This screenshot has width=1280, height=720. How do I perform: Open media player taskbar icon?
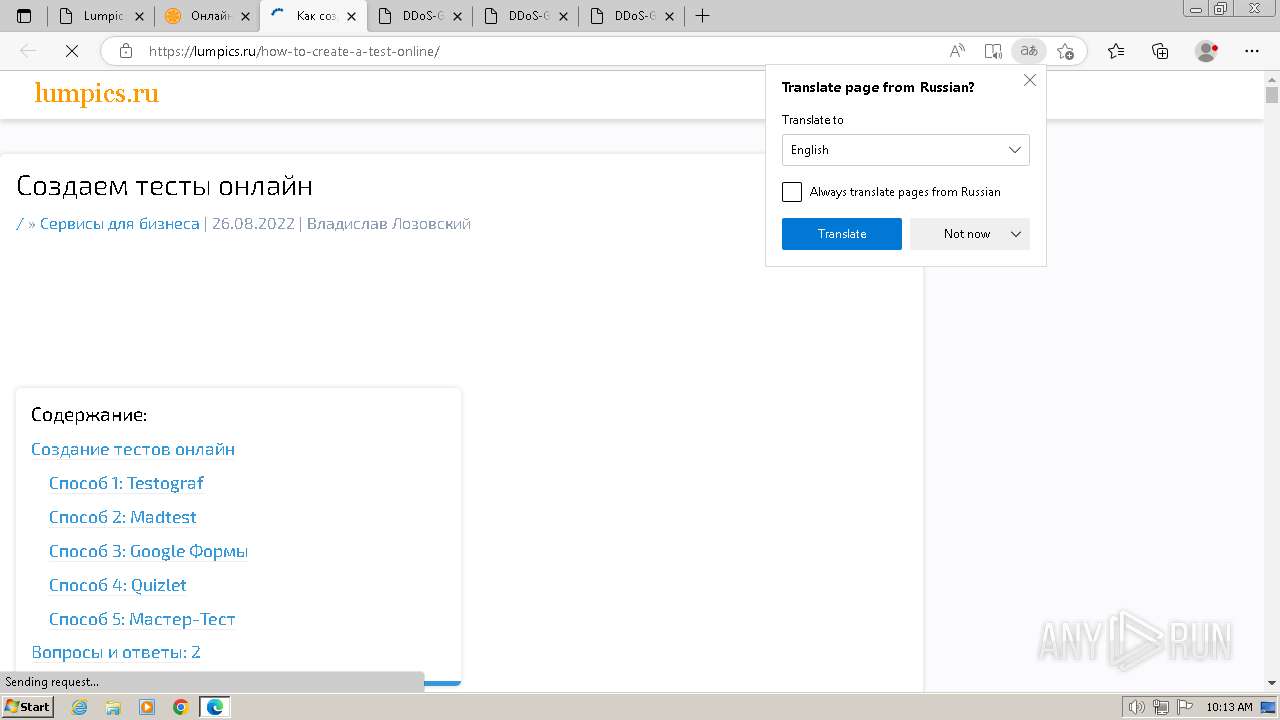(x=147, y=707)
